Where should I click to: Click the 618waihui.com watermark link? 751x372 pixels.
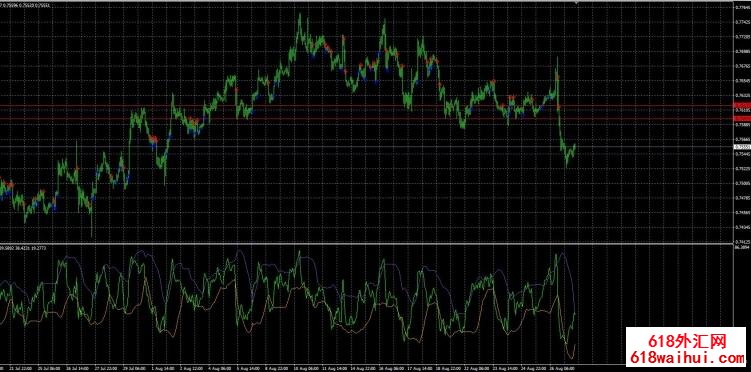[687, 358]
